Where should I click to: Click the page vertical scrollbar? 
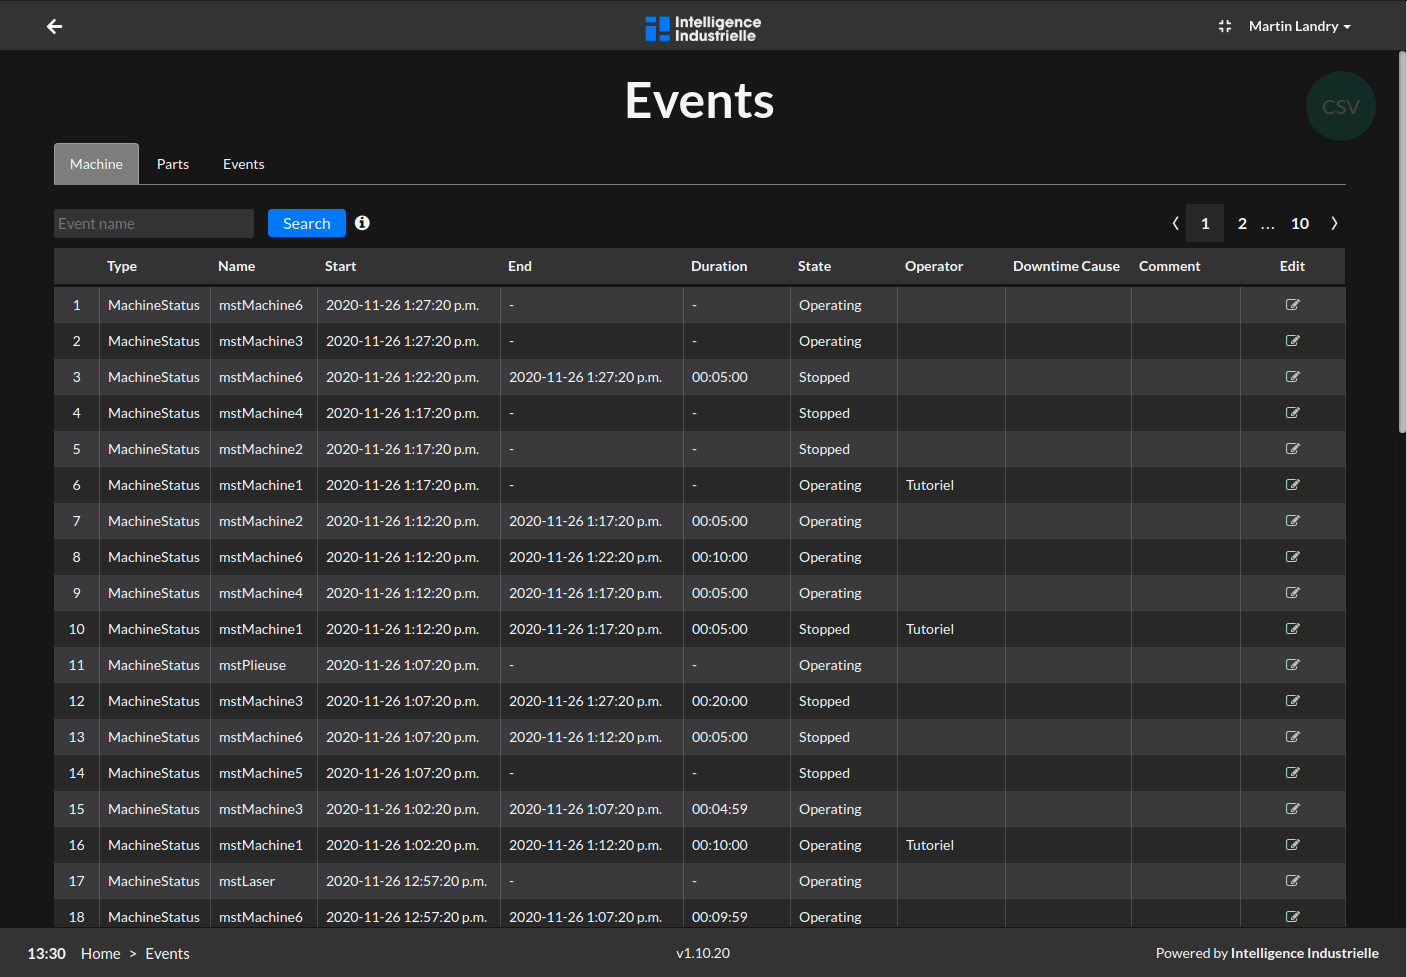(x=1402, y=243)
